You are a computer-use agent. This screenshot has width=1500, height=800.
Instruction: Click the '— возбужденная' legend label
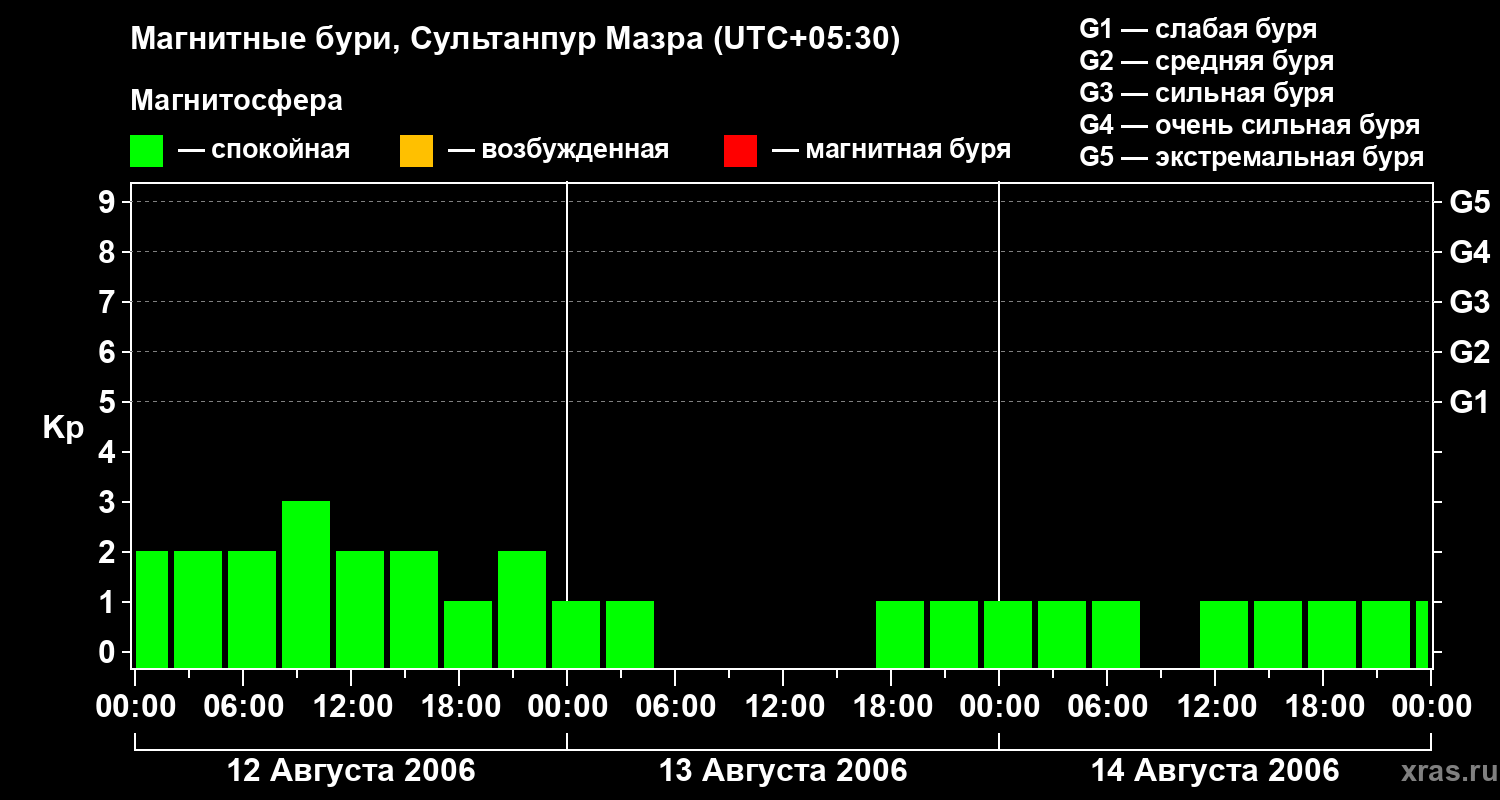pyautogui.click(x=558, y=151)
